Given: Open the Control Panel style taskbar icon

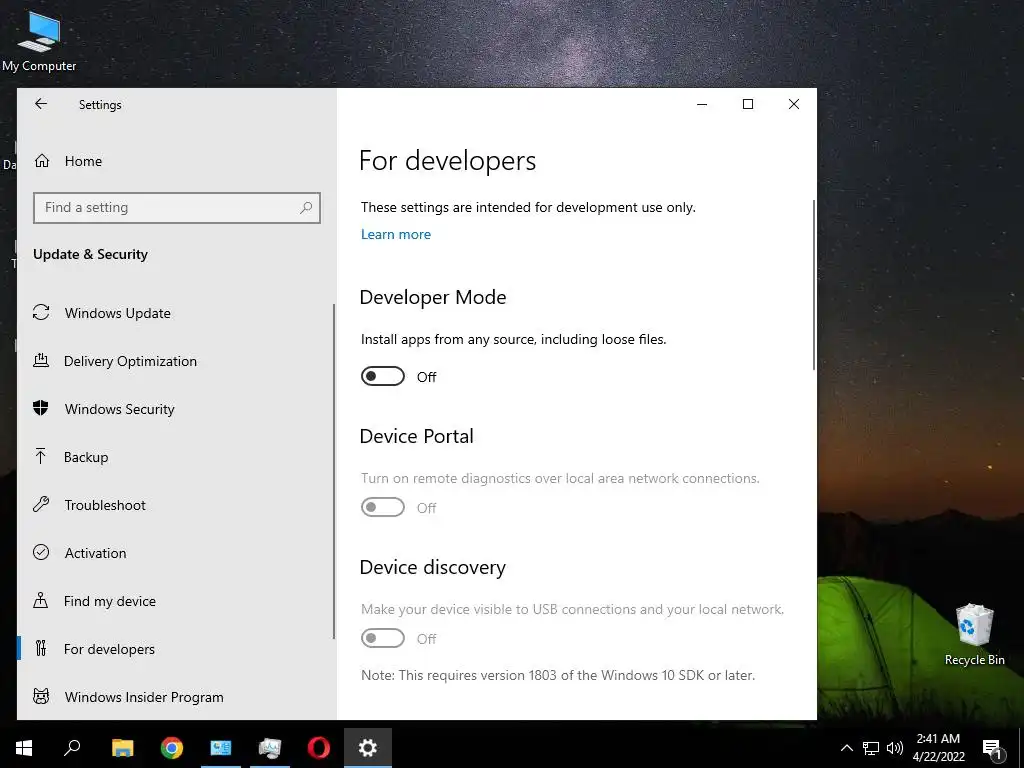Looking at the screenshot, I should point(221,748).
